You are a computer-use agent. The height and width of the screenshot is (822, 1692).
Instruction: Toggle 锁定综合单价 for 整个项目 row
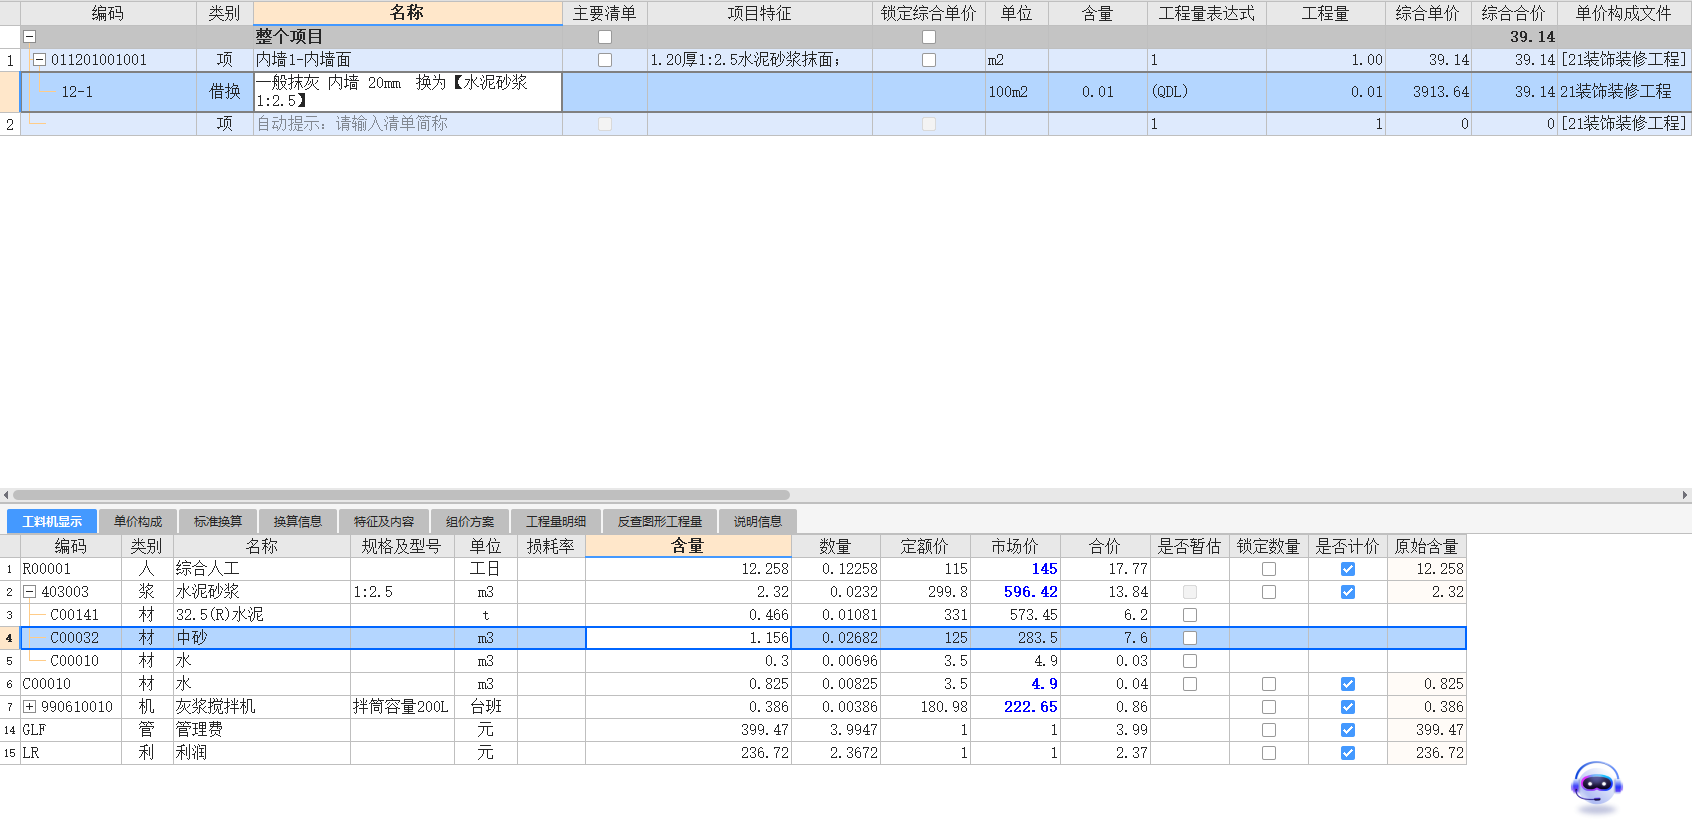click(929, 37)
